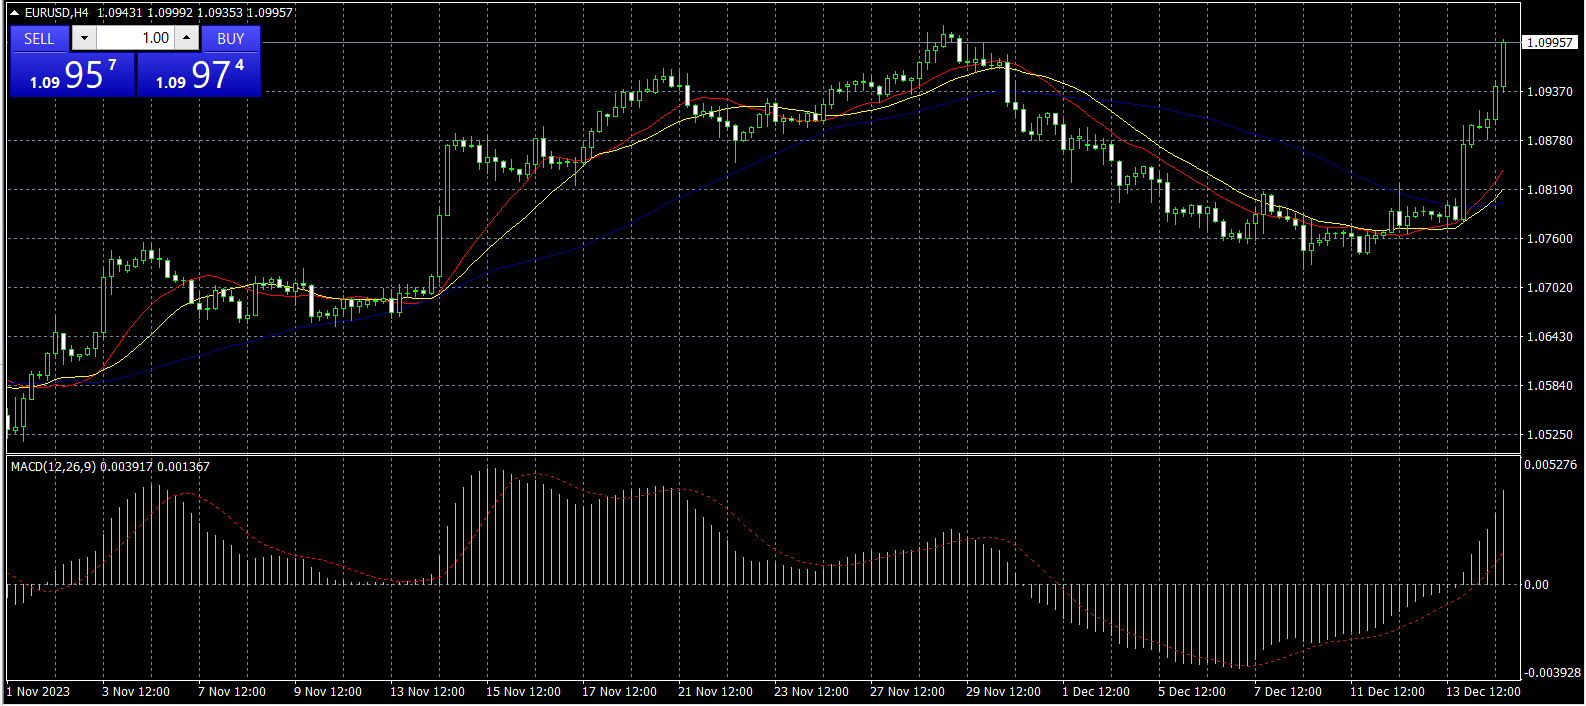
Task: Click the 13 Dec 12:00 time label
Action: tap(1483, 692)
